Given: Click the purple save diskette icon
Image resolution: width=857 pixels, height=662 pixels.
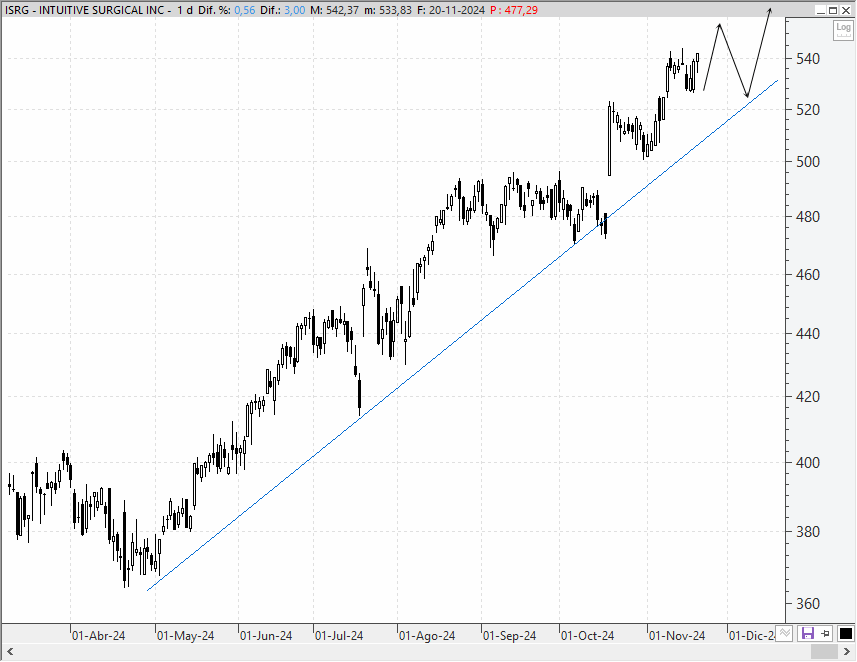Looking at the screenshot, I should pyautogui.click(x=807, y=634).
